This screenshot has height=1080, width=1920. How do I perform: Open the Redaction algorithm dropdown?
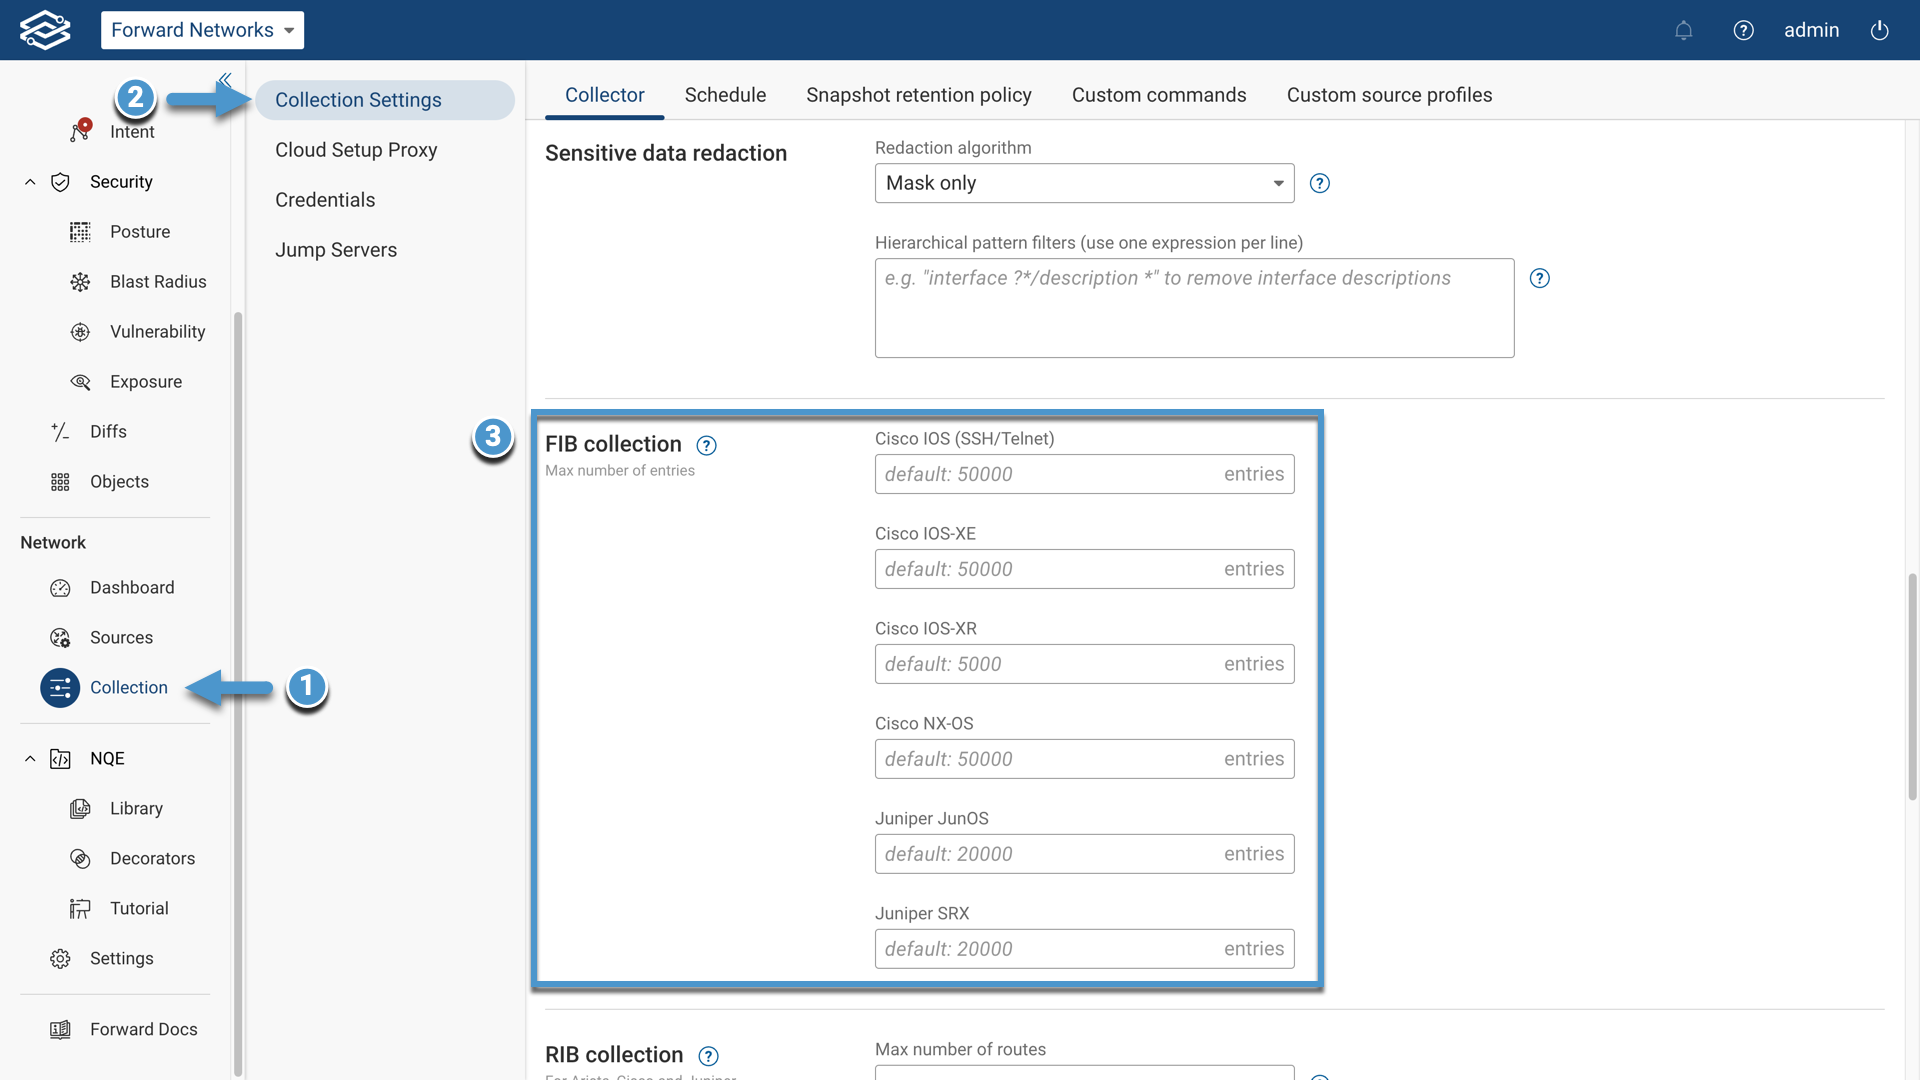tap(1084, 183)
